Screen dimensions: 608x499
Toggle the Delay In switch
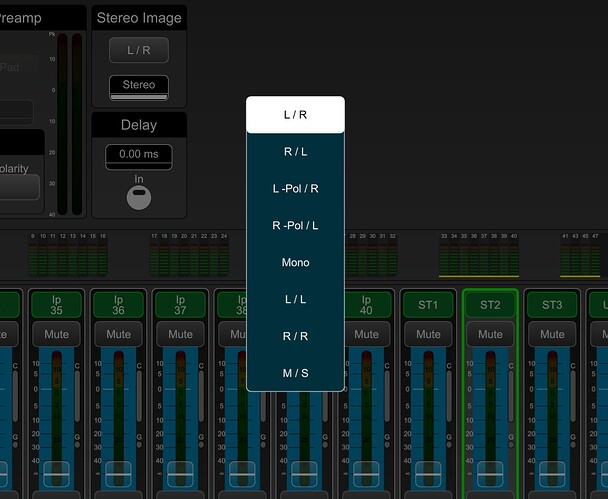click(x=139, y=198)
